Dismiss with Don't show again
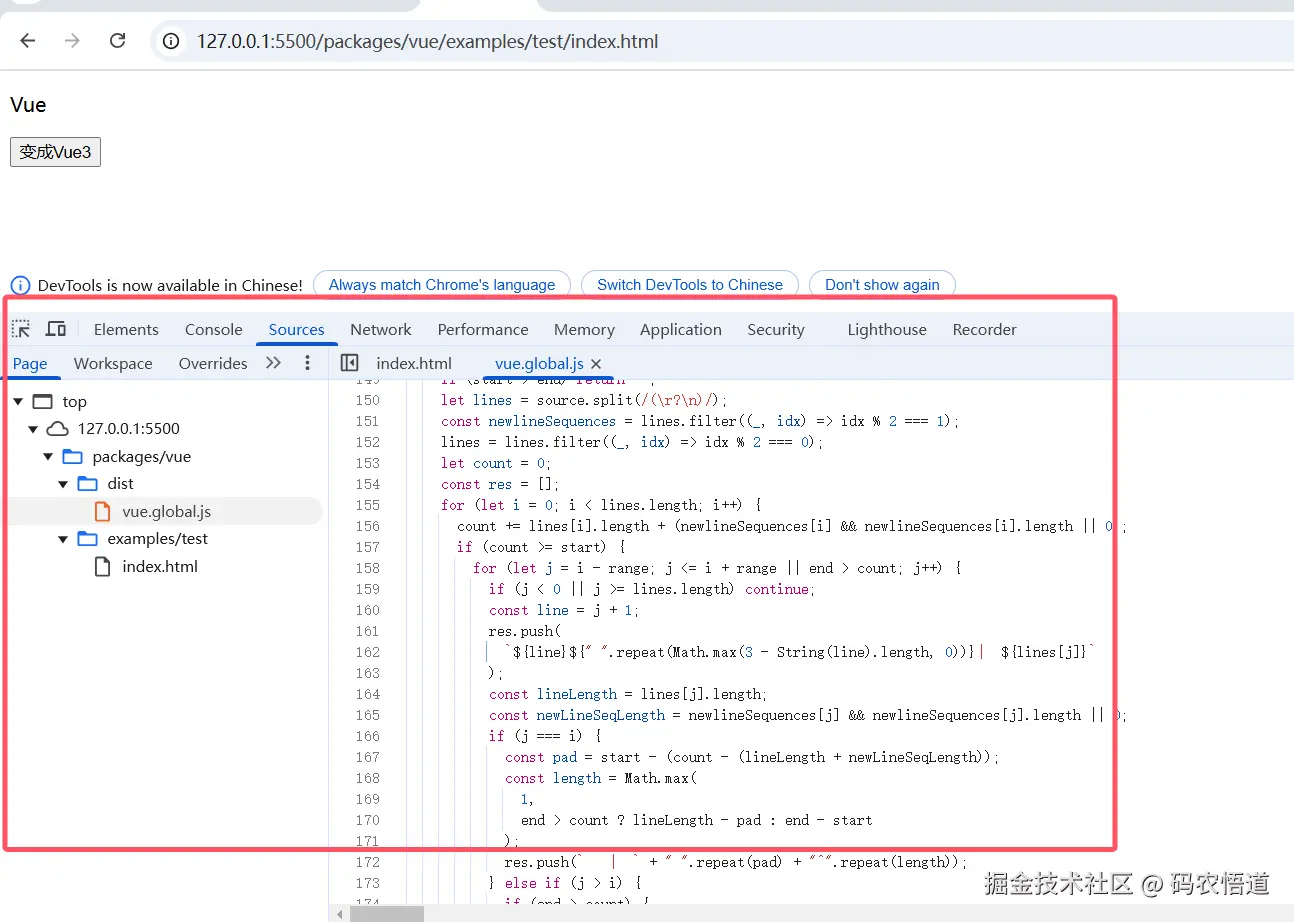Image resolution: width=1294 pixels, height=922 pixels. (x=882, y=285)
